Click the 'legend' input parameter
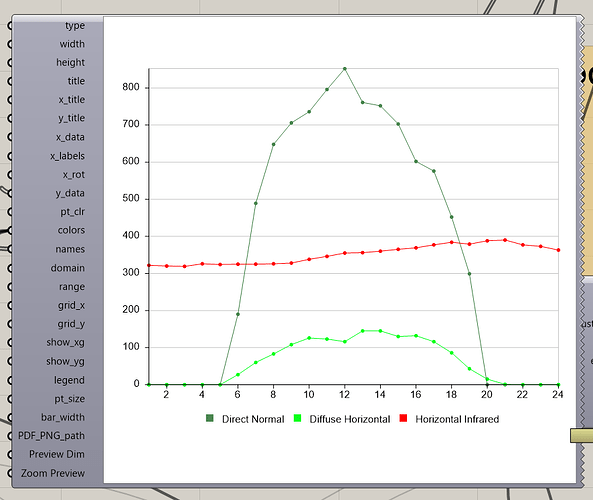The height and width of the screenshot is (500, 593). click(69, 380)
